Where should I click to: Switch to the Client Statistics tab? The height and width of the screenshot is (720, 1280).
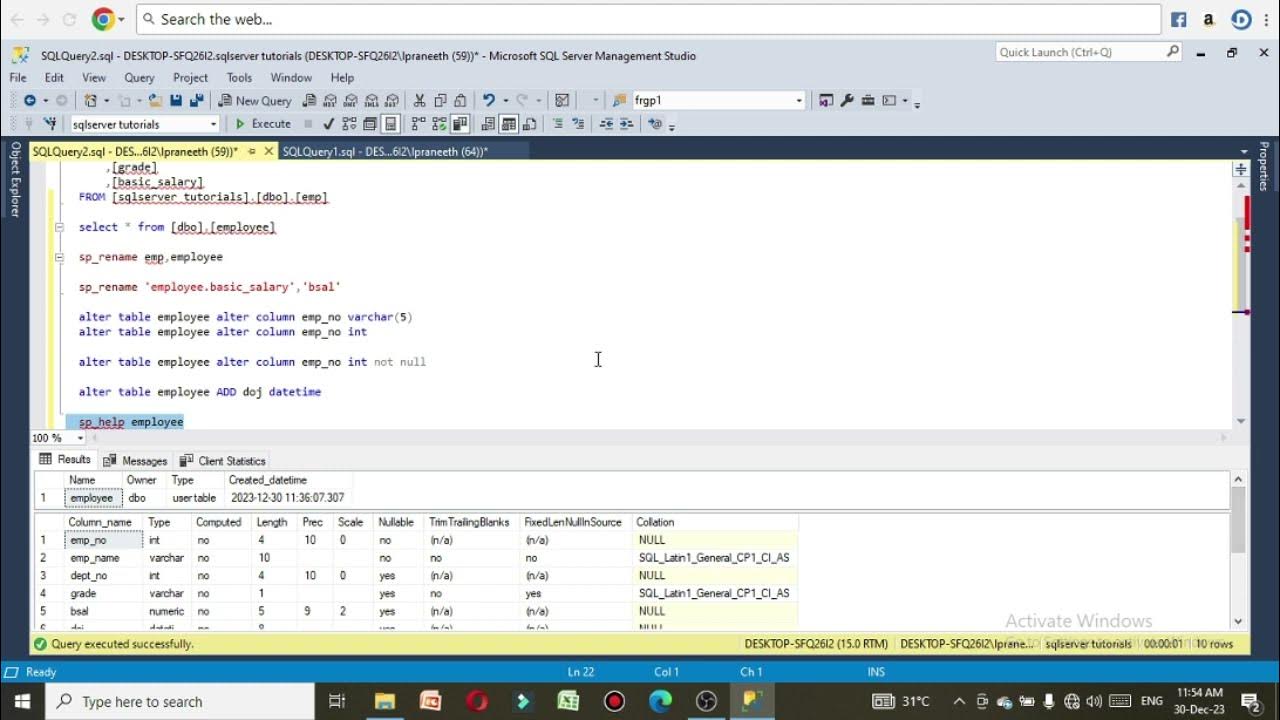[222, 460]
